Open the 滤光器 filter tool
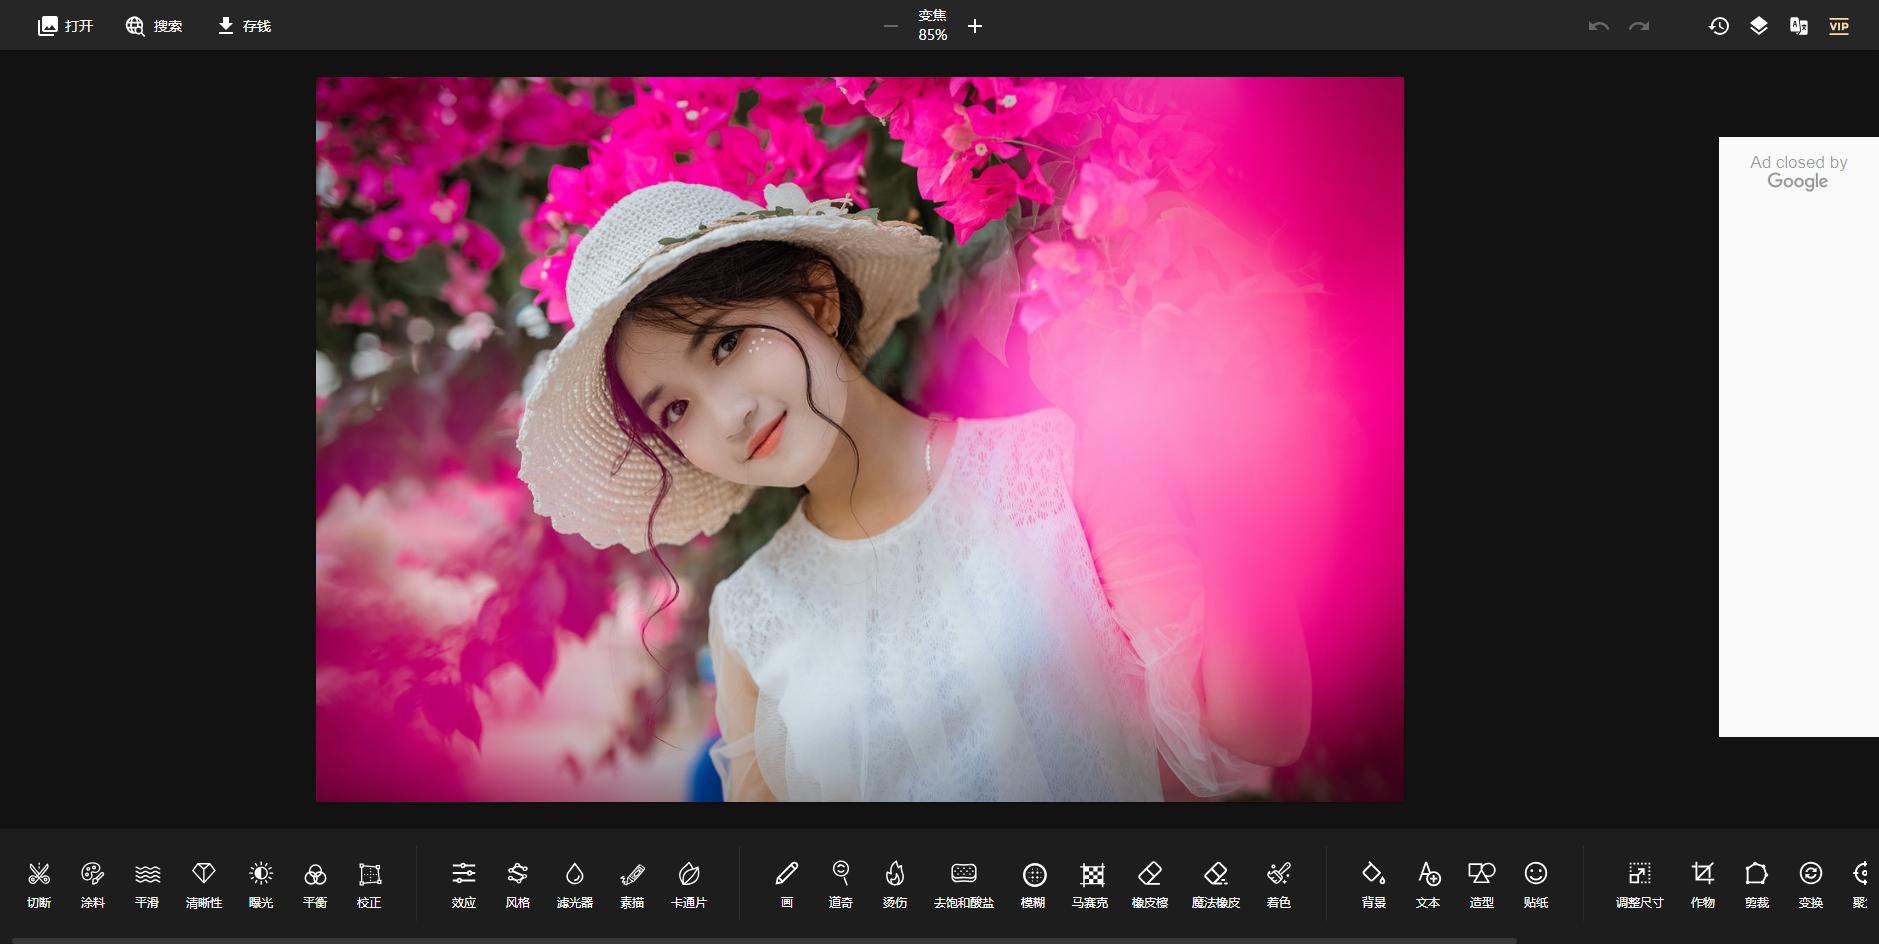The height and width of the screenshot is (944, 1879). tap(573, 883)
